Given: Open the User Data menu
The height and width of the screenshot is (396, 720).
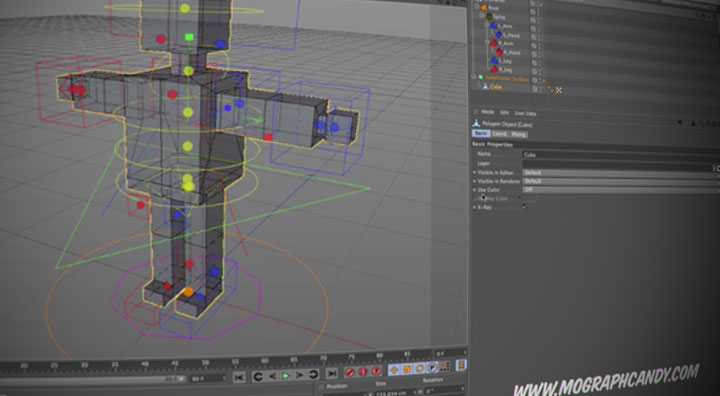Looking at the screenshot, I should pyautogui.click(x=525, y=113).
